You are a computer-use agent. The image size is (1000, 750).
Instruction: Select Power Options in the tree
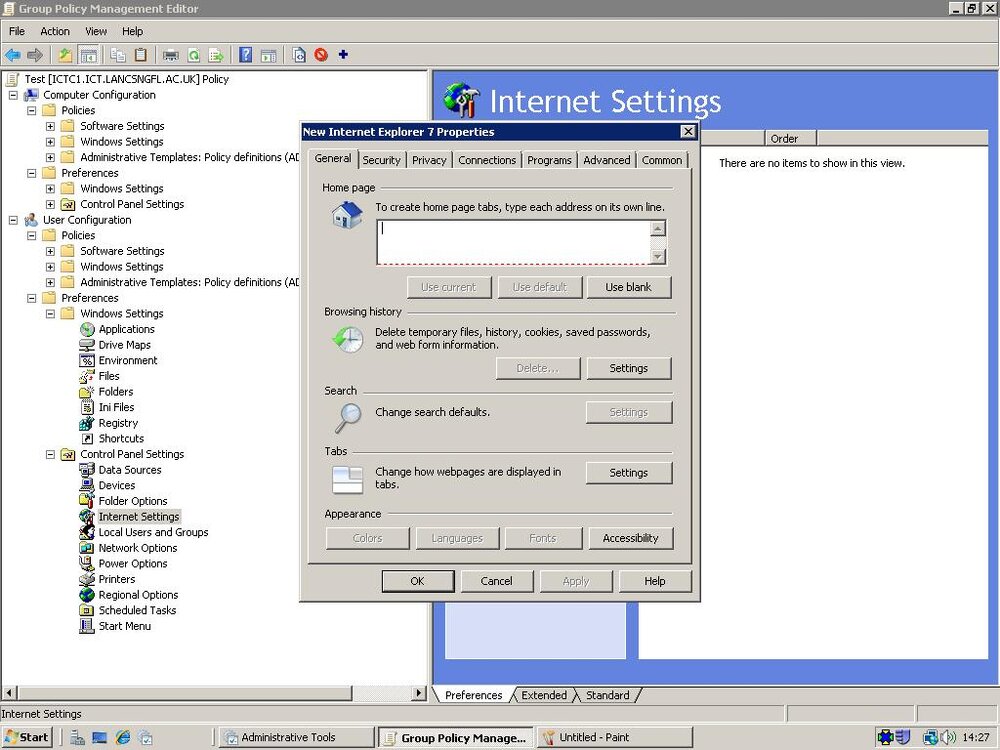(133, 564)
